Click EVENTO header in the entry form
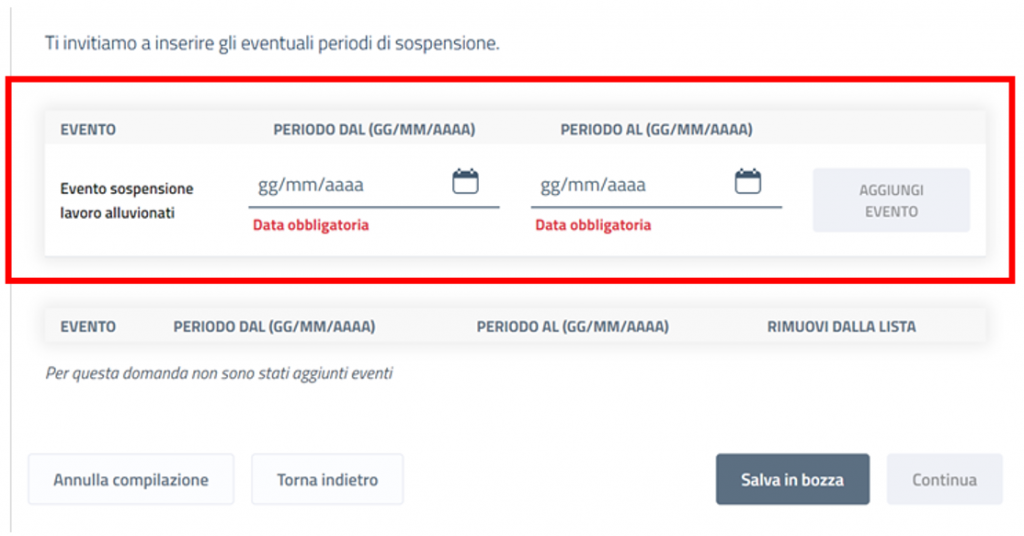The height and width of the screenshot is (536, 1024). click(x=88, y=129)
